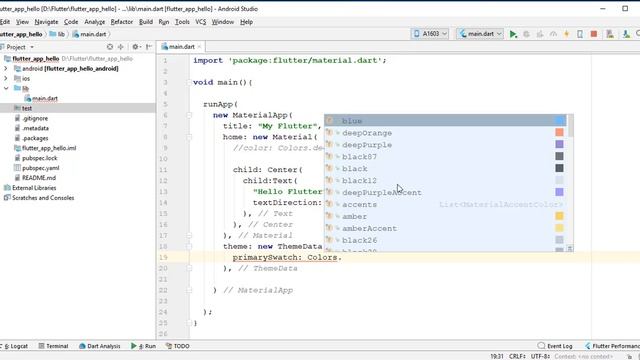Open the View menu

(x=22, y=22)
